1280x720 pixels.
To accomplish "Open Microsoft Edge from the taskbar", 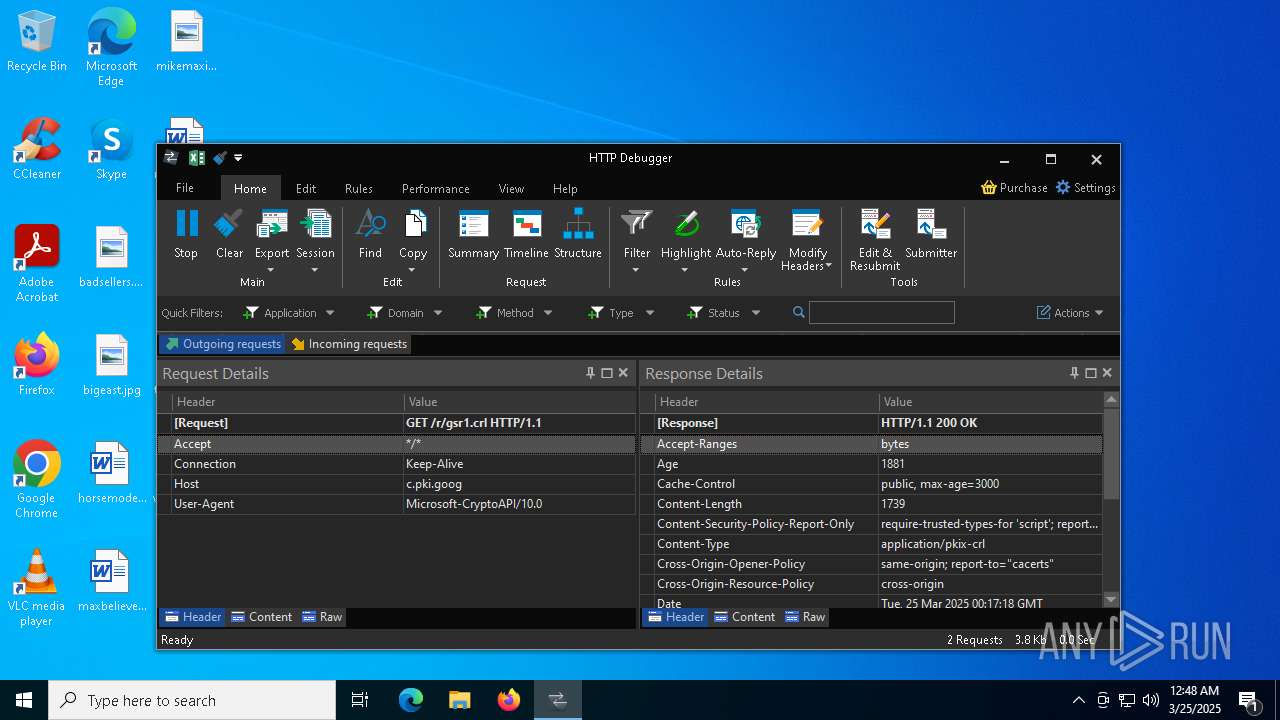I will tap(411, 700).
